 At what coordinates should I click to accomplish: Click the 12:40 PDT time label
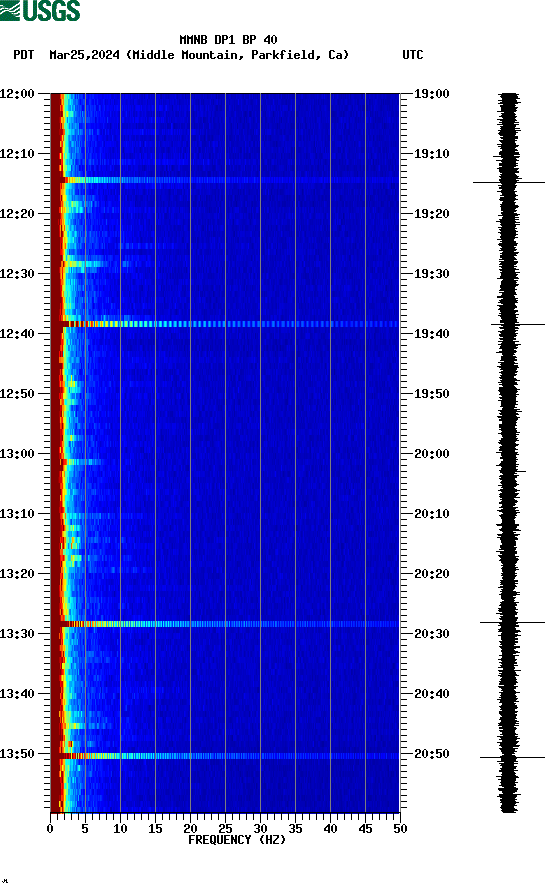coord(17,334)
